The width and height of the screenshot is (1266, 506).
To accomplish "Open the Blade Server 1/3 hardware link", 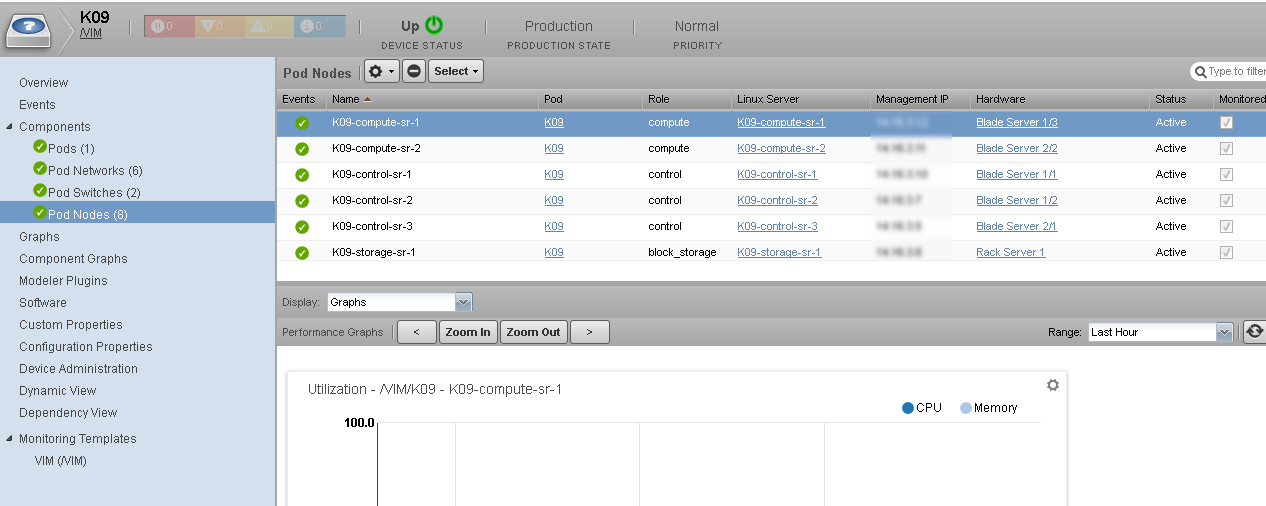I will tap(1016, 122).
